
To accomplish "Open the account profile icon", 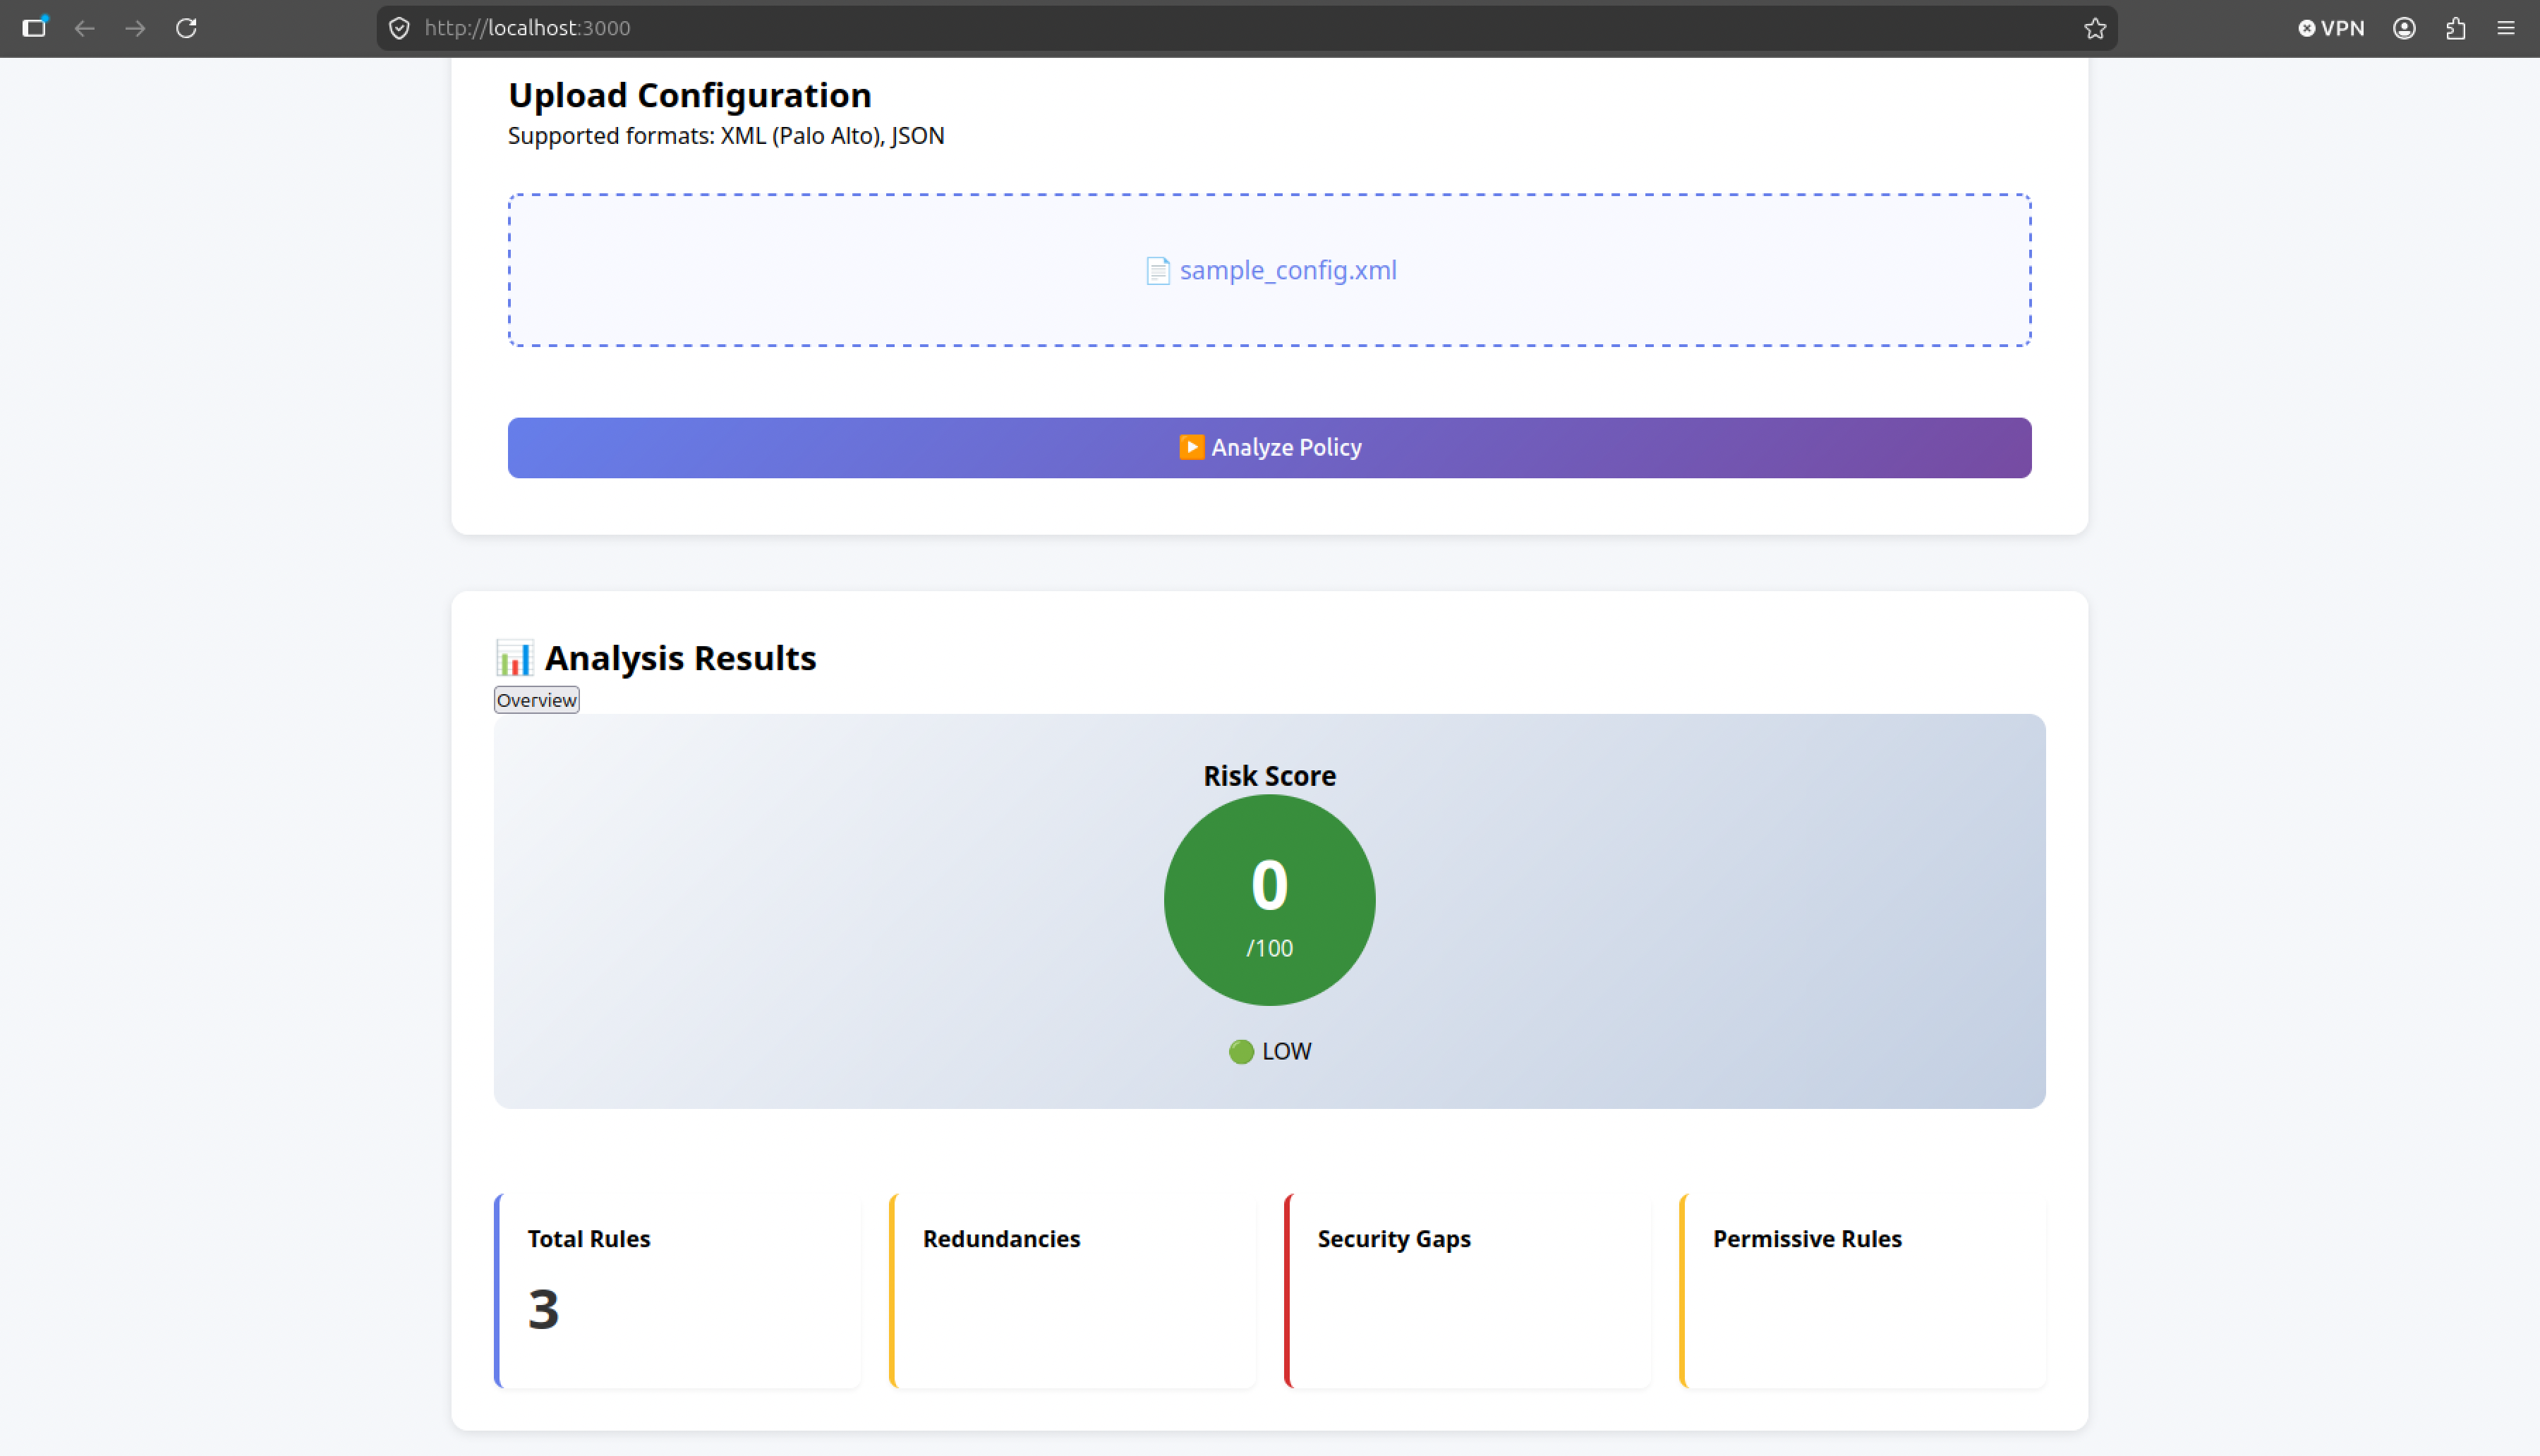I will [x=2404, y=28].
